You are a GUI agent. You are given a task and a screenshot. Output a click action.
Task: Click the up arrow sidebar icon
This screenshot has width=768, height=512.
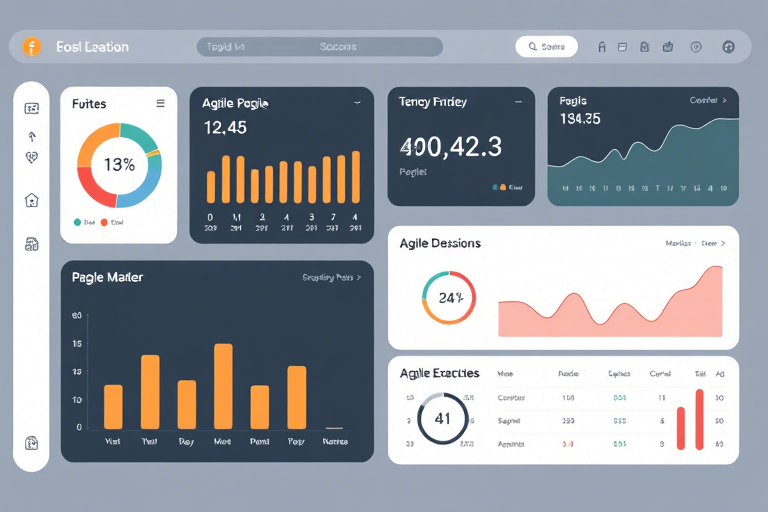click(32, 136)
